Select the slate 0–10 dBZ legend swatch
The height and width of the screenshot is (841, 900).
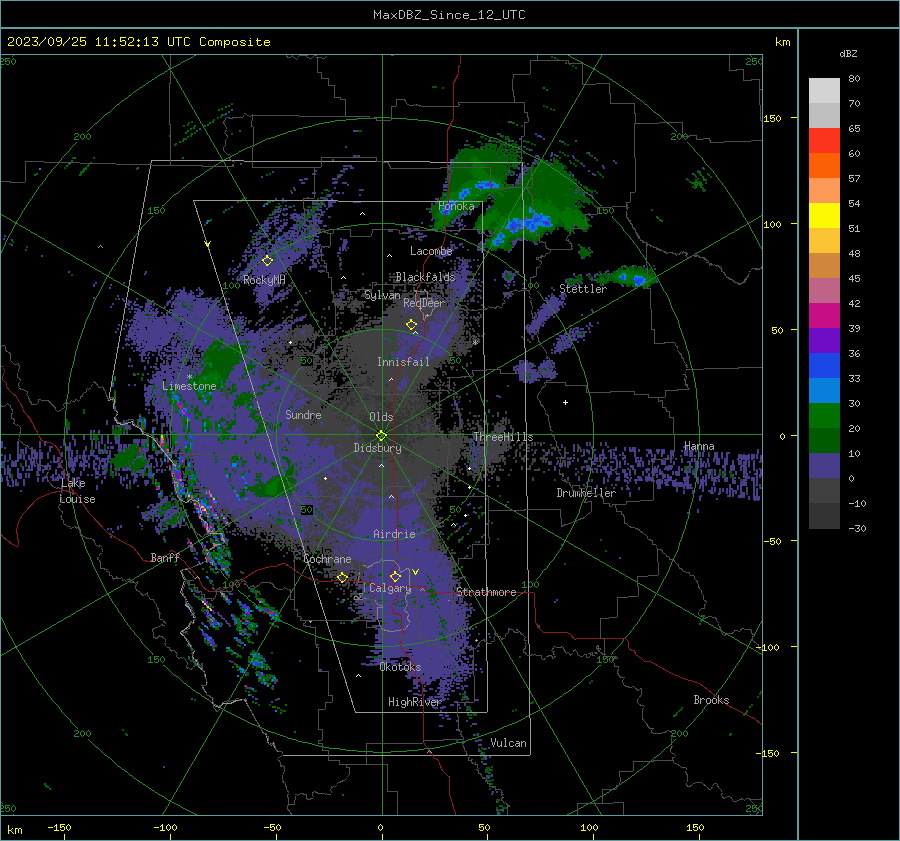(824, 465)
